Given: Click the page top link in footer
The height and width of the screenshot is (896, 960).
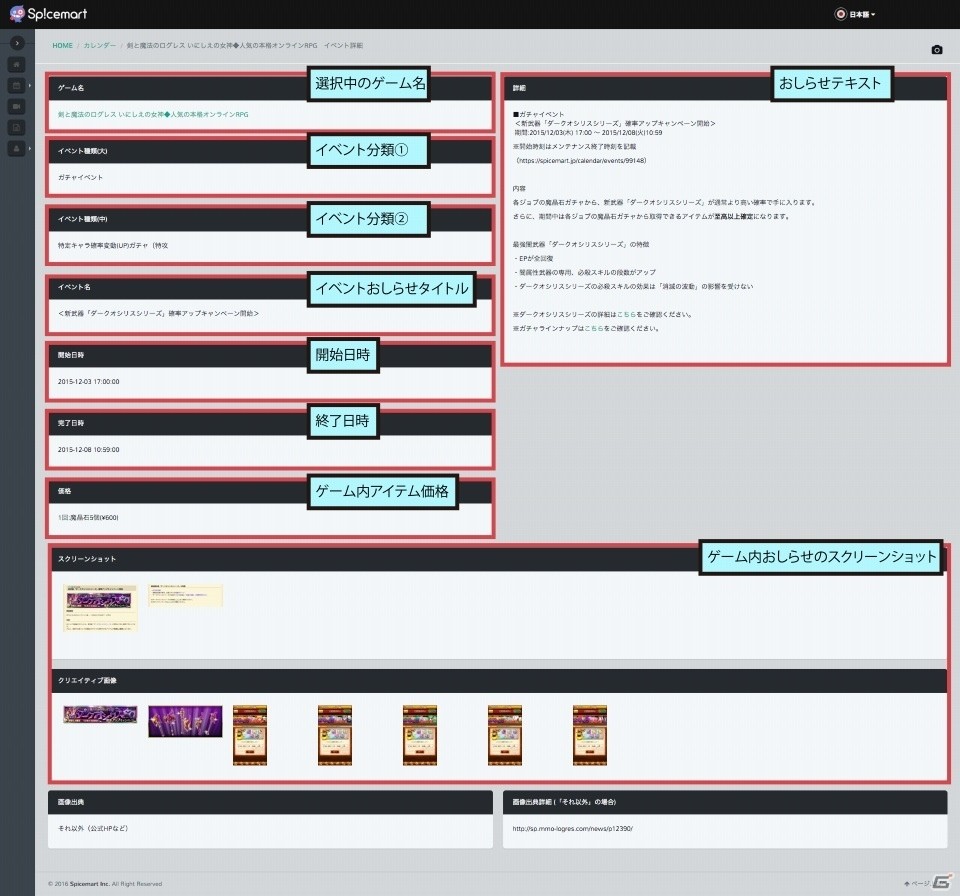Looking at the screenshot, I should 917,883.
